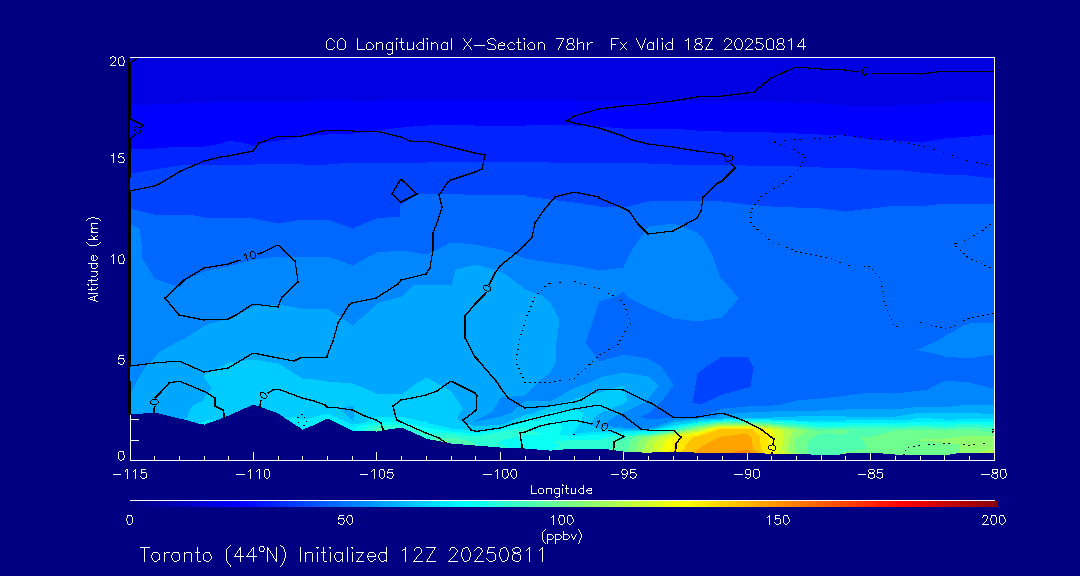Click the small diamond contour near 13 km altitude
This screenshot has height=576, width=1080.
[404, 191]
